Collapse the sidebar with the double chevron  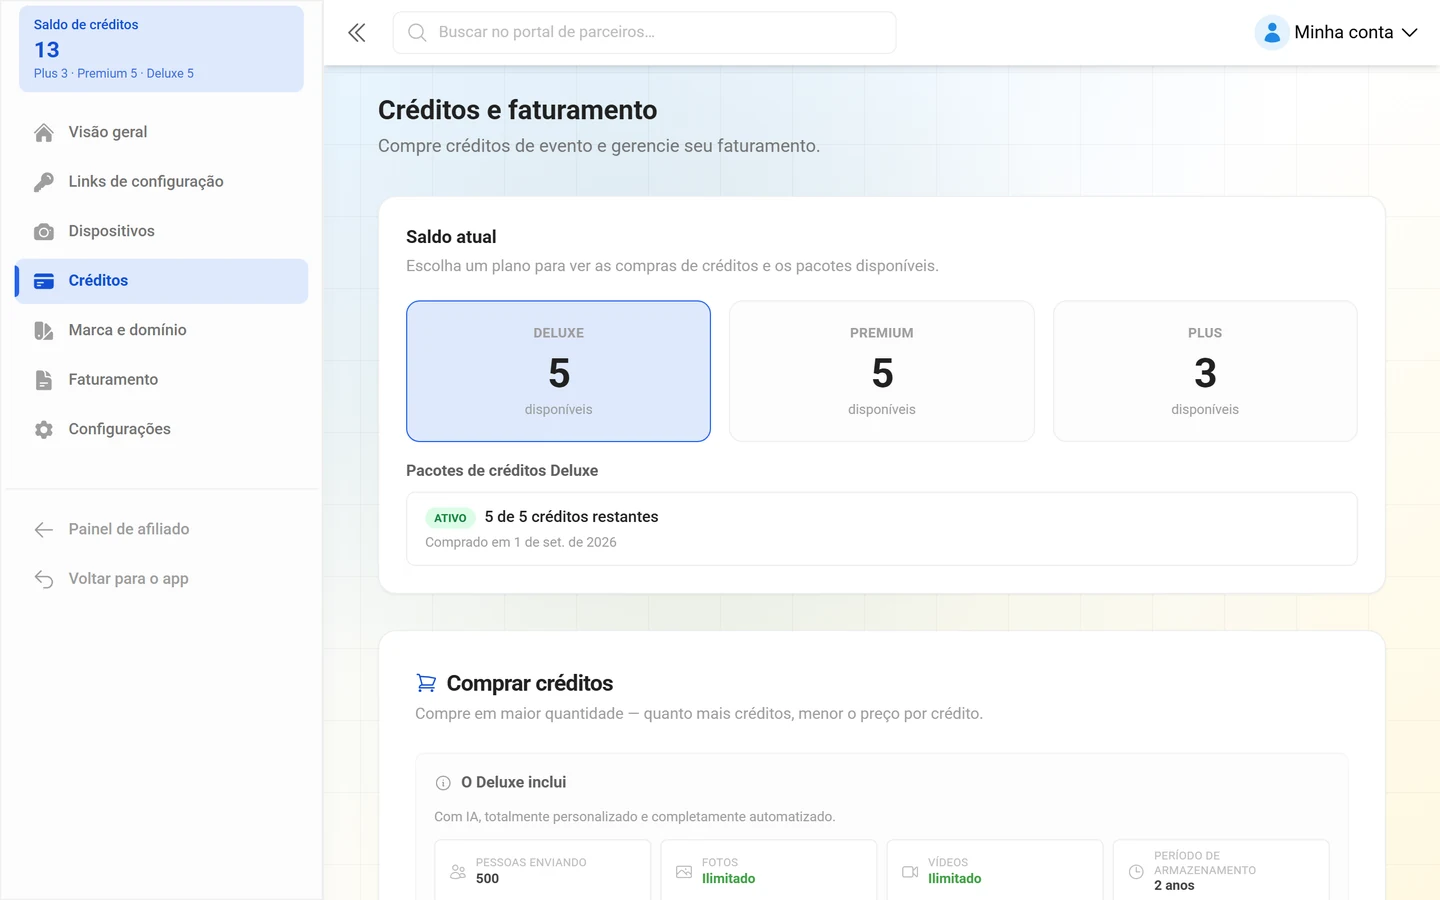(x=357, y=33)
